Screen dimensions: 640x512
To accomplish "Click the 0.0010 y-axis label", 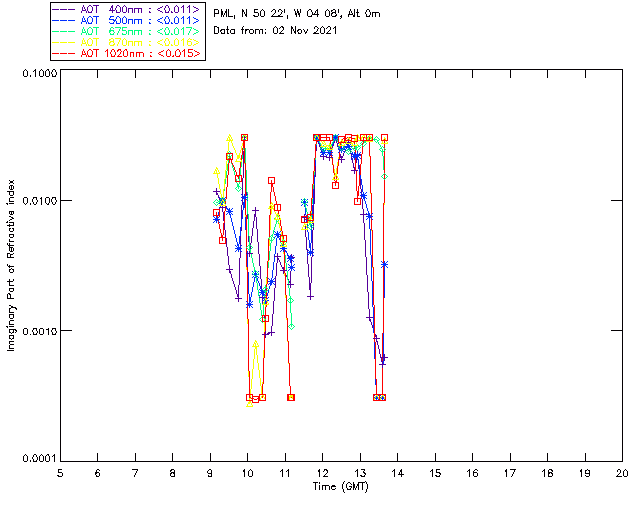I will (39, 331).
